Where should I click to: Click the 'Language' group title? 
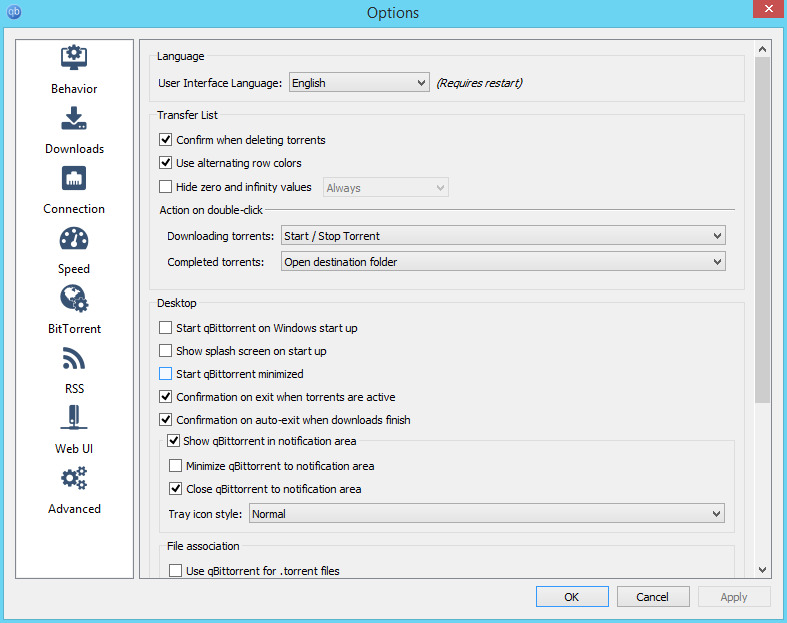tap(181, 56)
